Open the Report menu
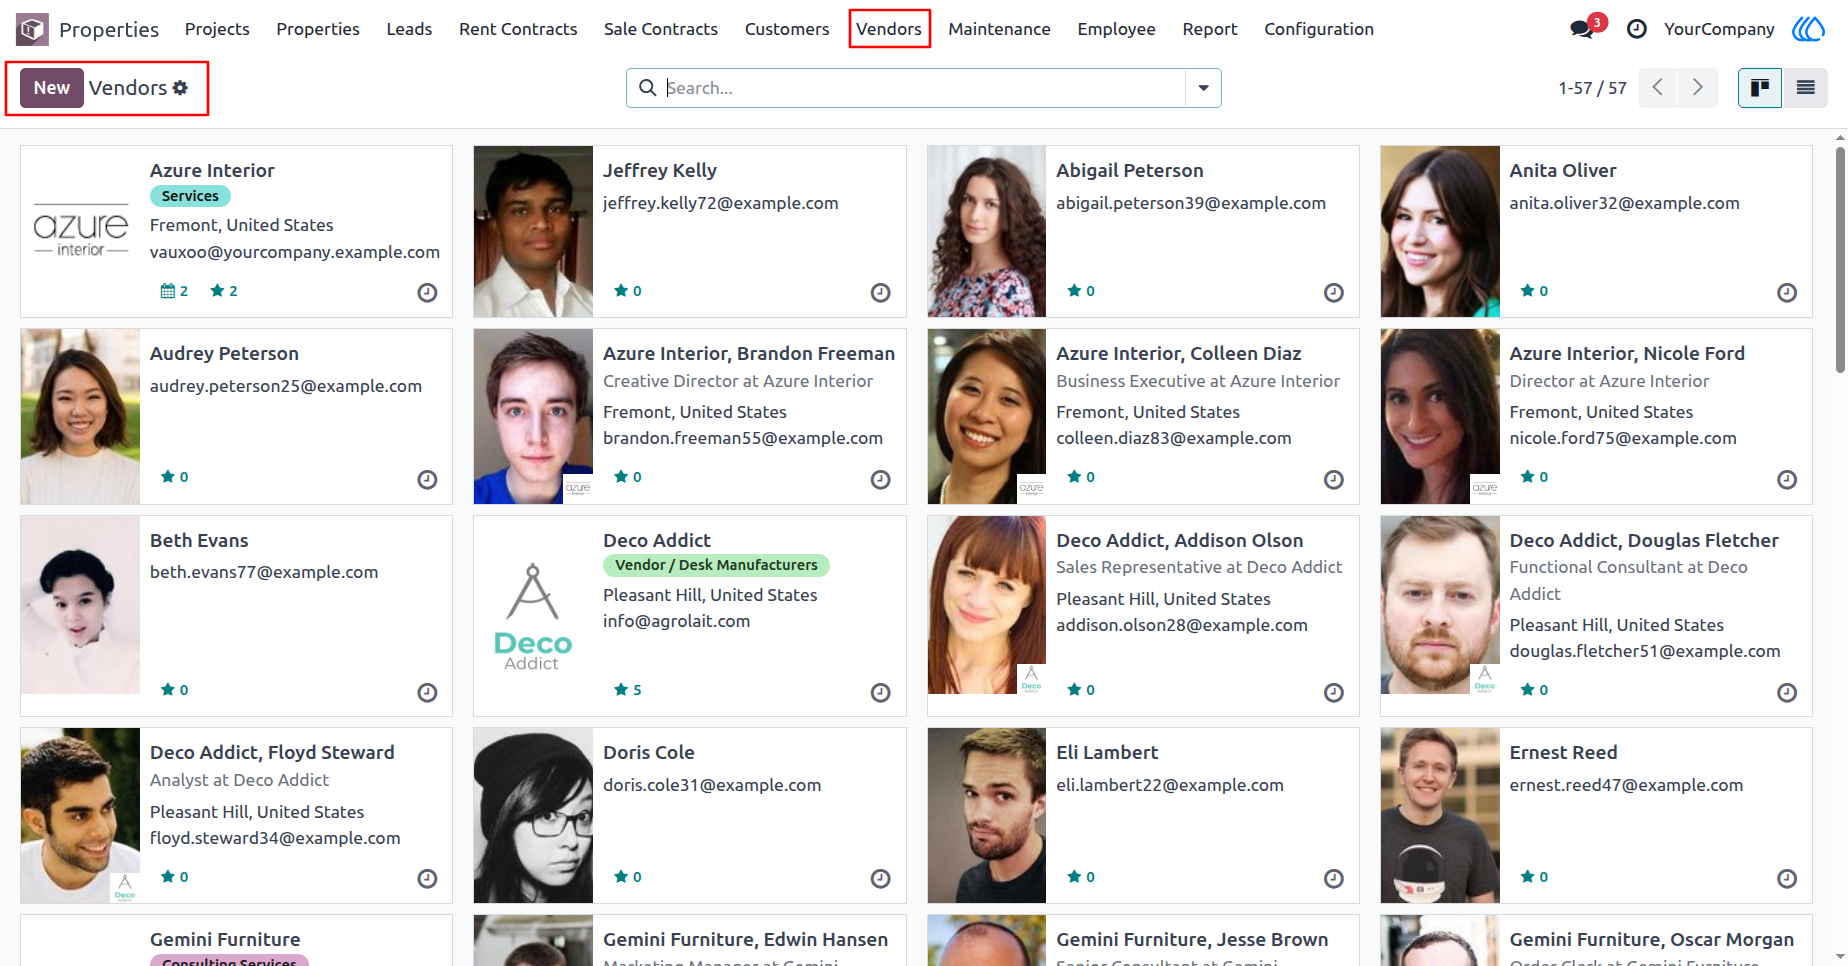The image size is (1848, 966). (x=1209, y=29)
